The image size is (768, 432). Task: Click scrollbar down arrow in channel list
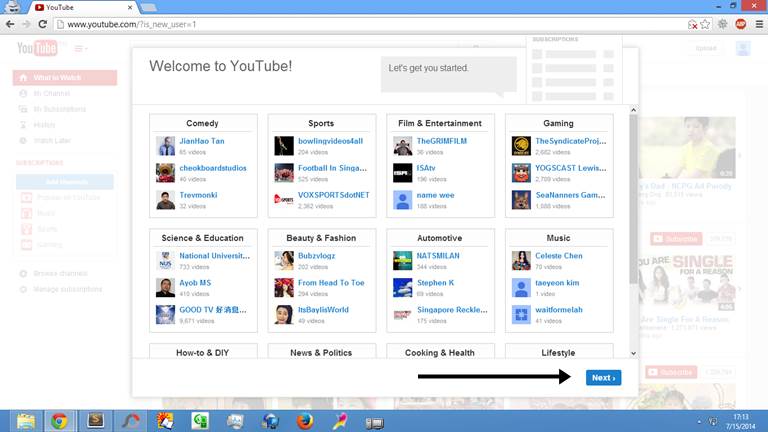tap(633, 353)
